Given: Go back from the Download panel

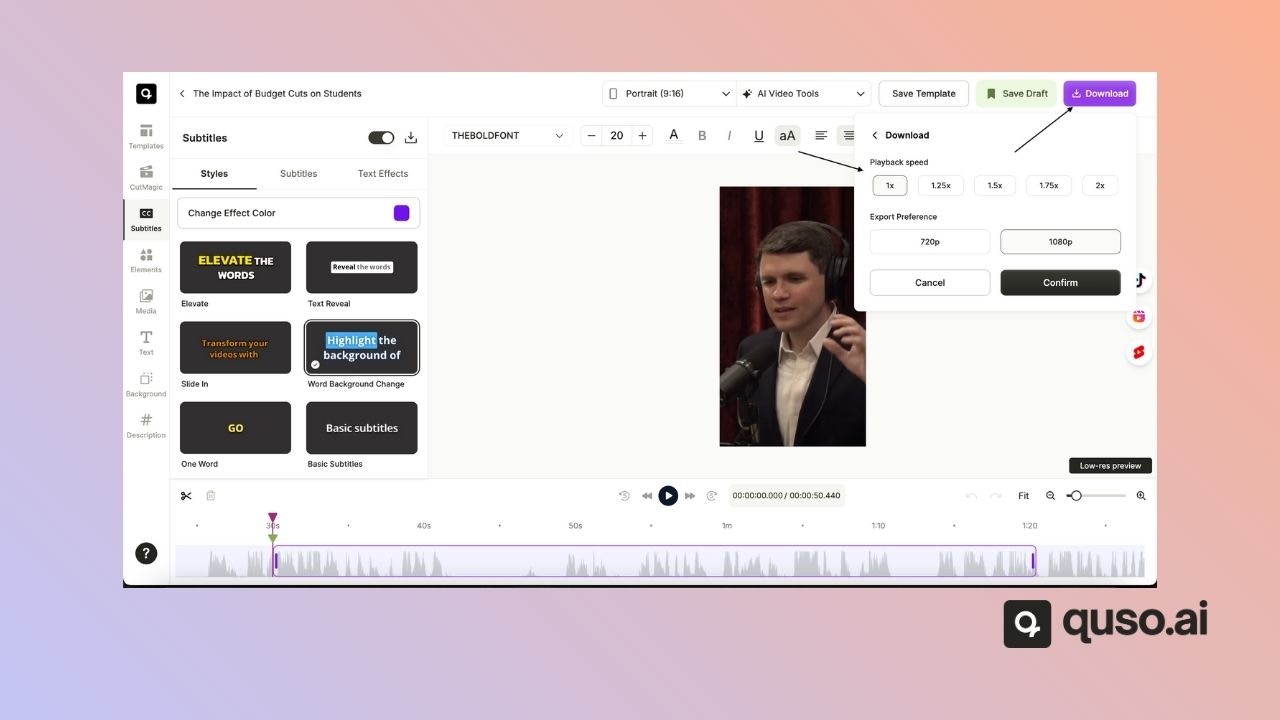Looking at the screenshot, I should tap(875, 135).
